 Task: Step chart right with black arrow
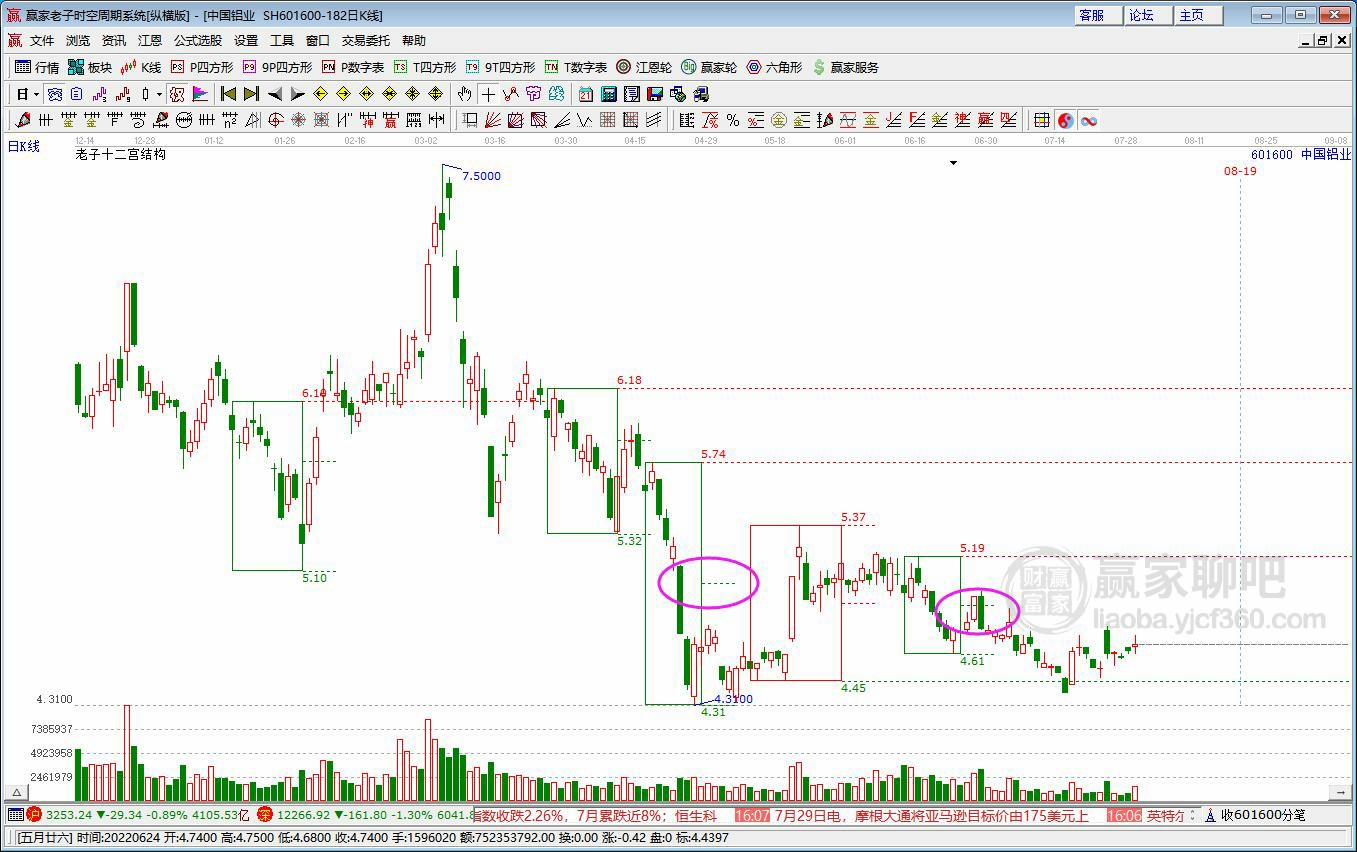tap(298, 94)
